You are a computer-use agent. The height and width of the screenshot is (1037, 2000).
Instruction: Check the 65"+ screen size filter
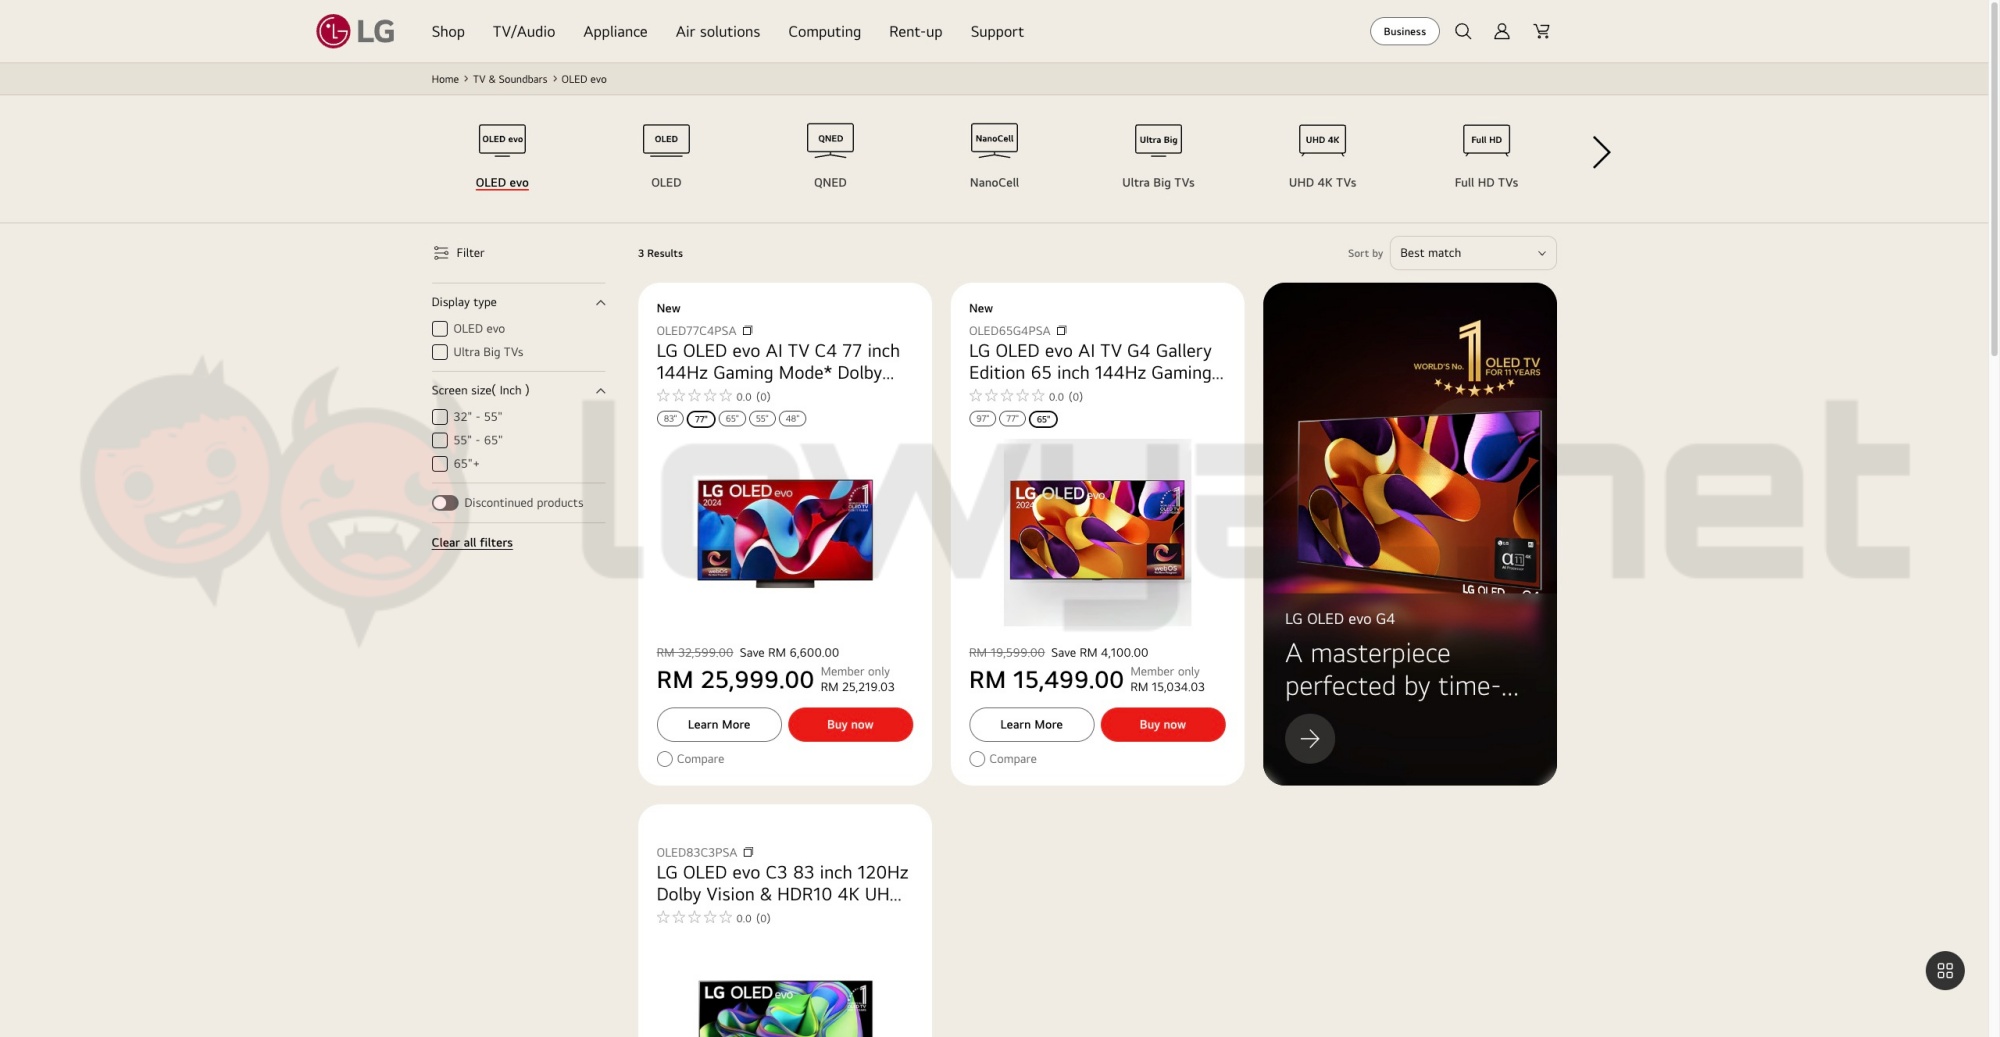tap(440, 464)
